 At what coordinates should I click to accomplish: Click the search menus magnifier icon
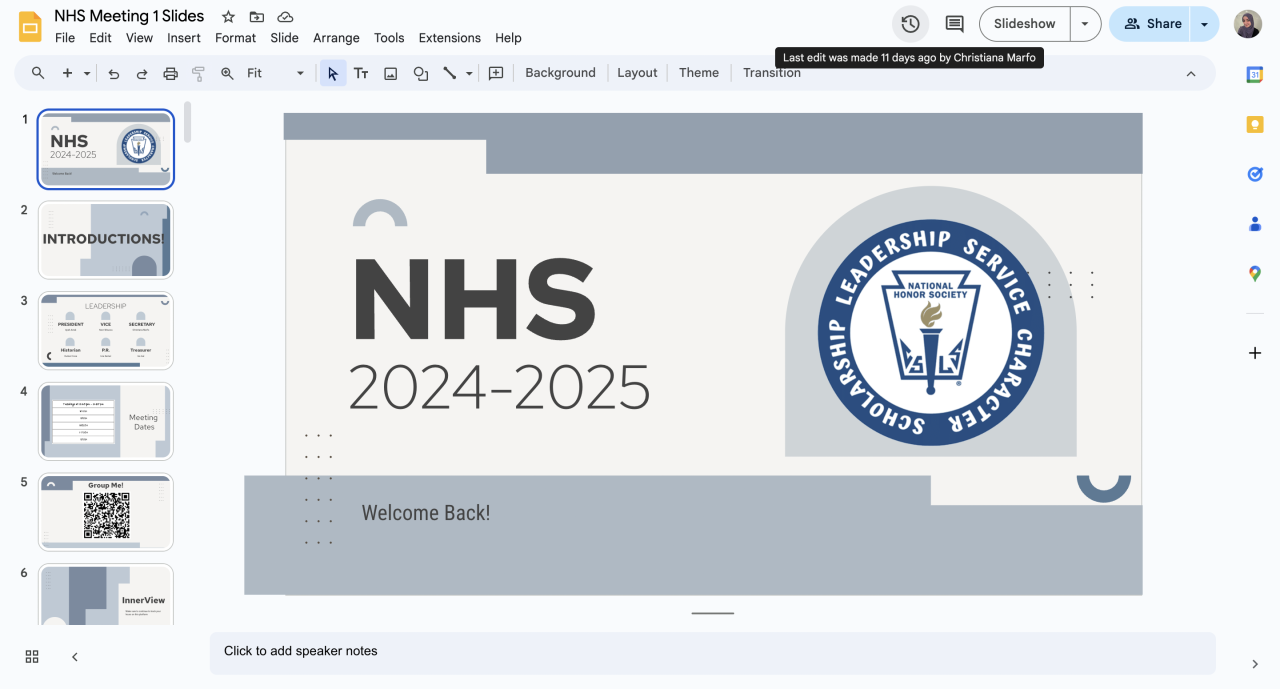point(38,73)
